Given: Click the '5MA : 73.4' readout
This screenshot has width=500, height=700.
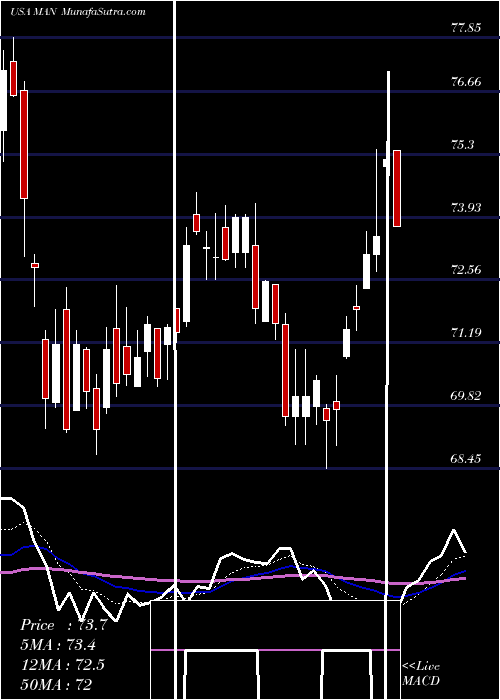Looking at the screenshot, I should [x=58, y=645].
